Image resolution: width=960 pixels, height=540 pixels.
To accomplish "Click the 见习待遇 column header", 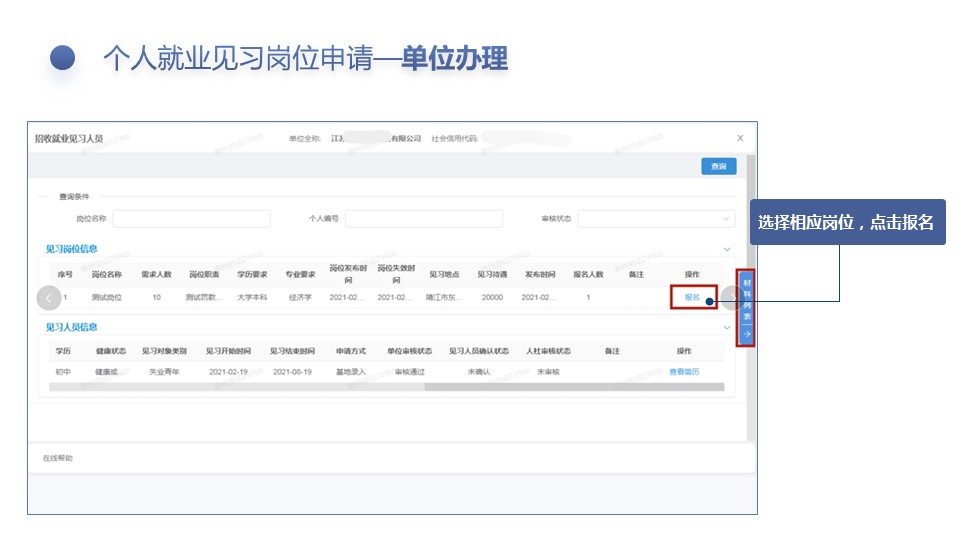I will tap(491, 274).
